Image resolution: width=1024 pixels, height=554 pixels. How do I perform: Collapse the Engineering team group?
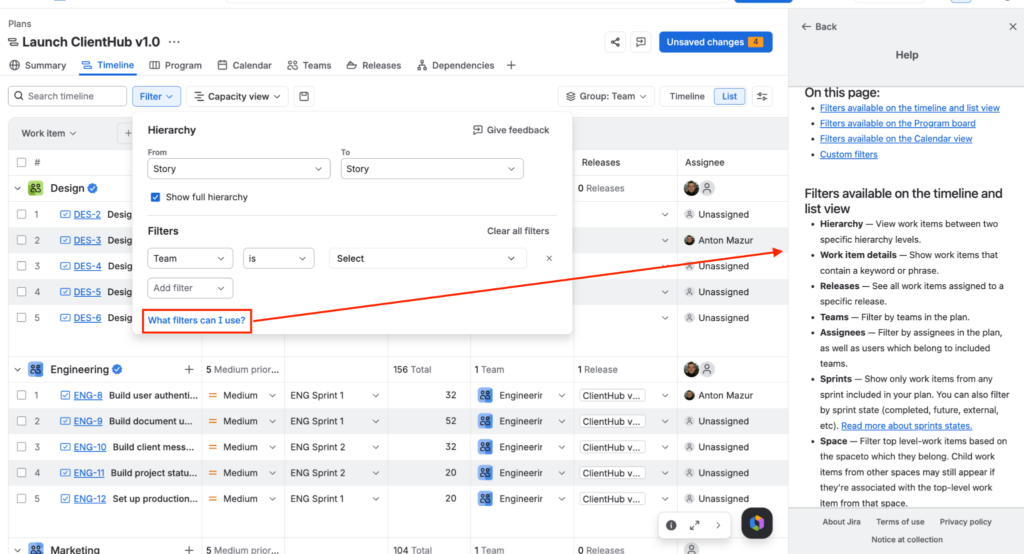click(x=17, y=370)
